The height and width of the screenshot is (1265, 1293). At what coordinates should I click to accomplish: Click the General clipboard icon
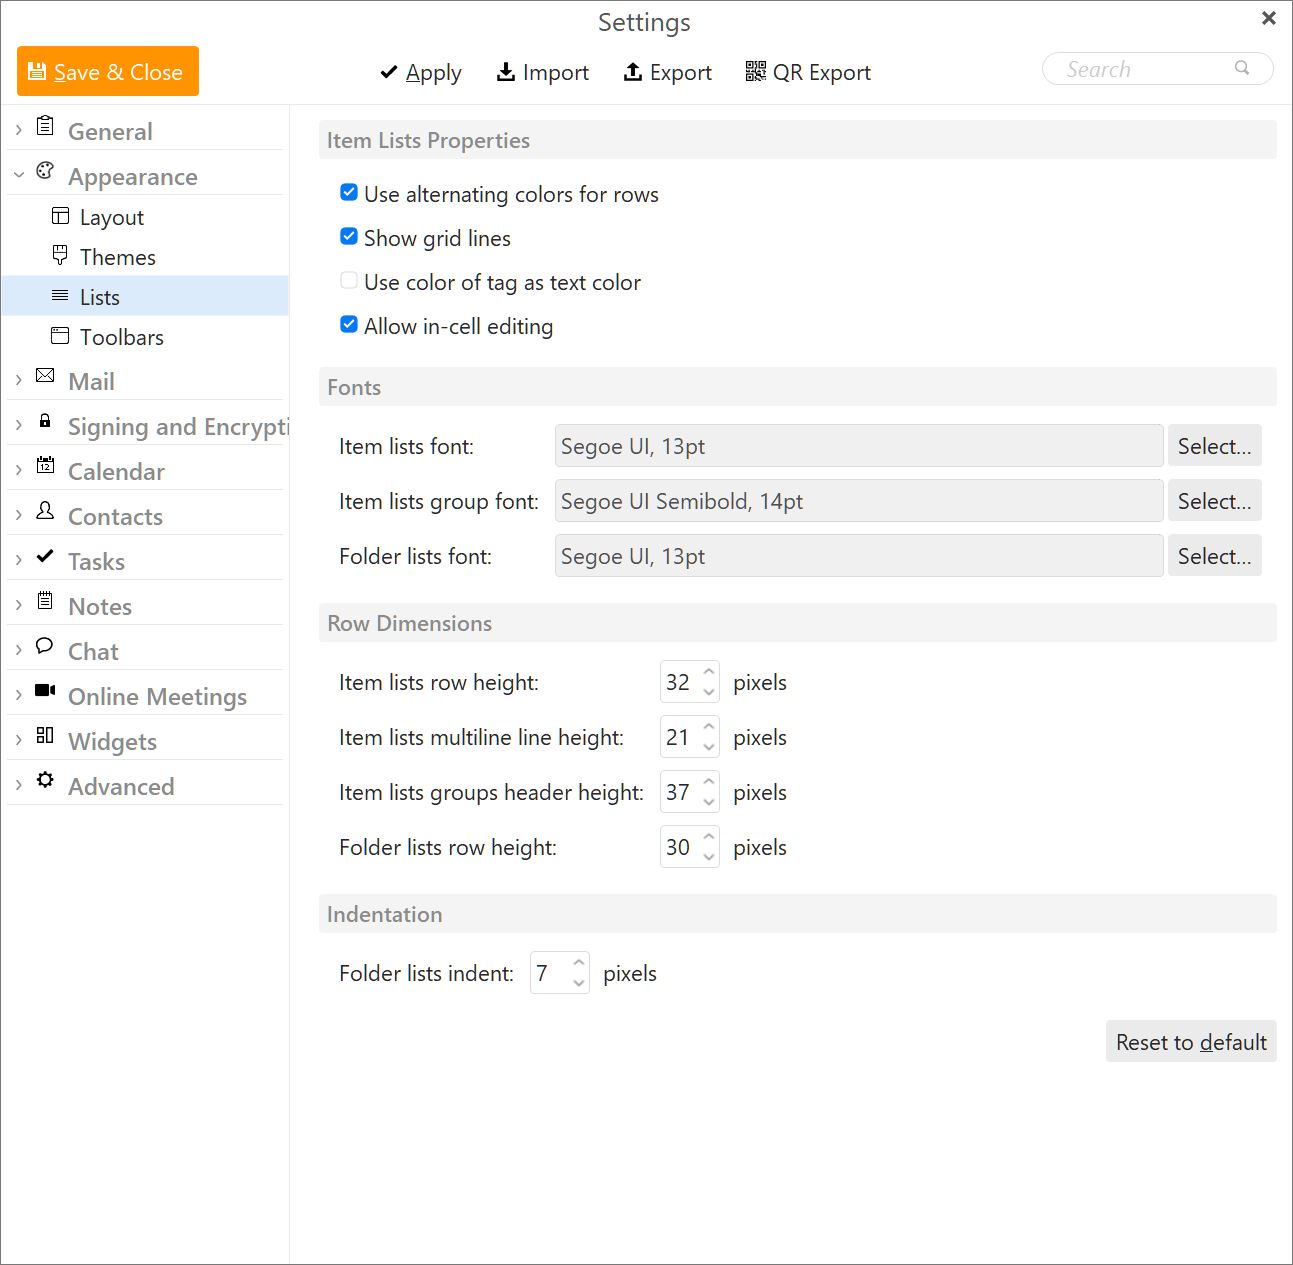[x=45, y=126]
